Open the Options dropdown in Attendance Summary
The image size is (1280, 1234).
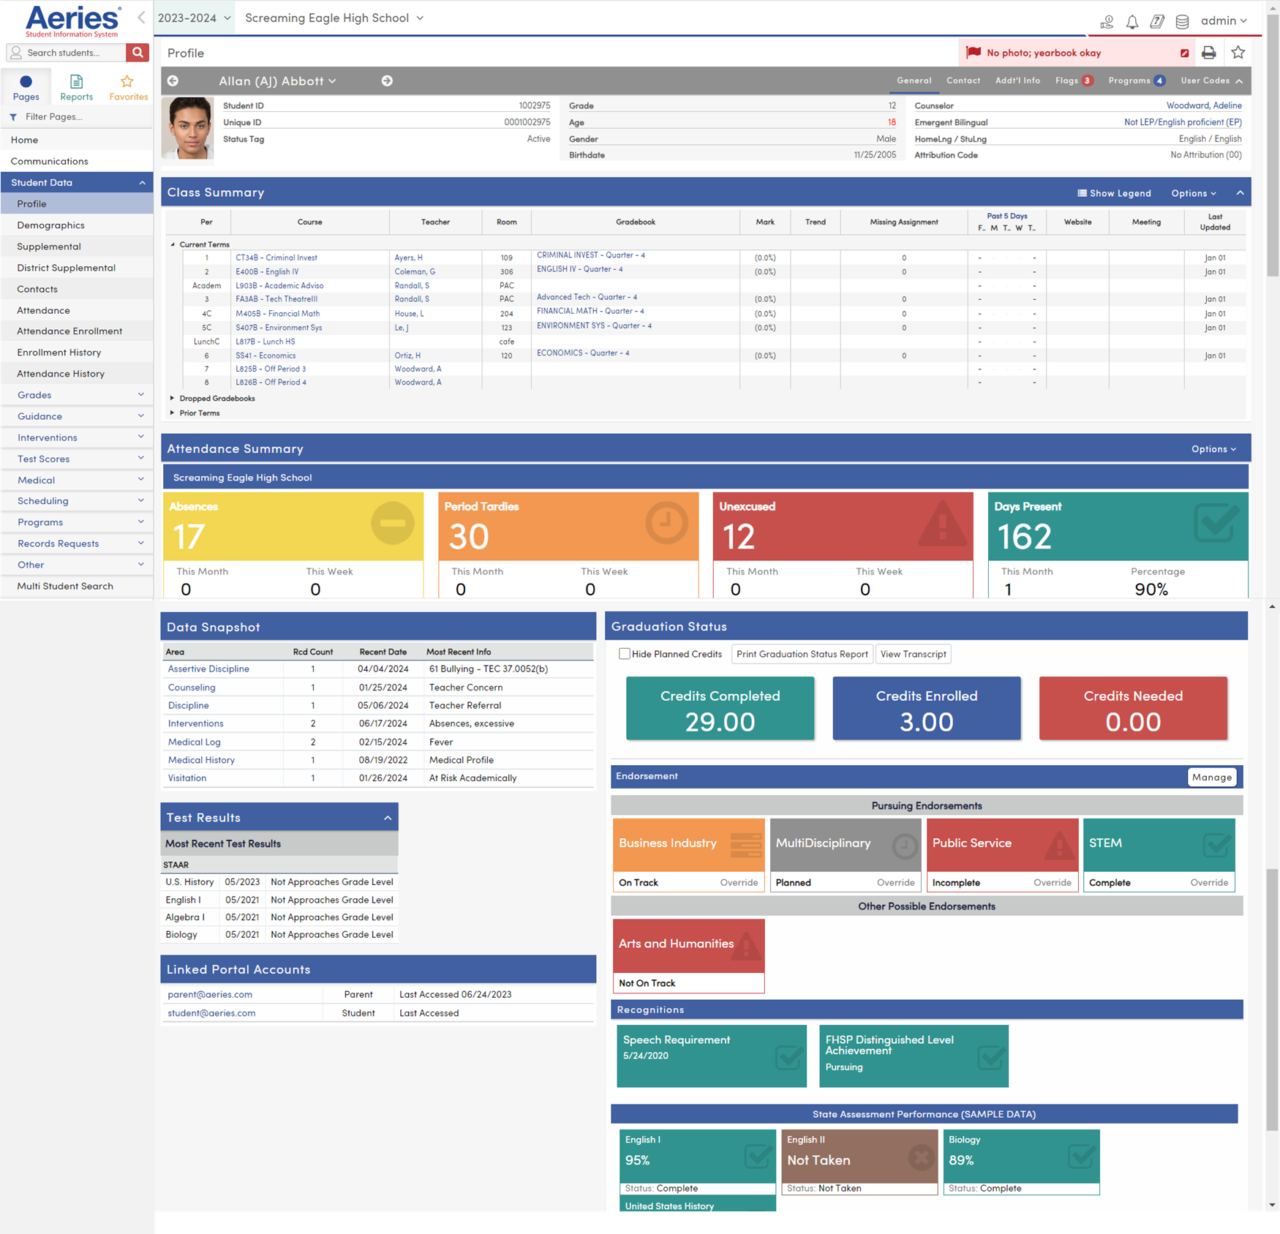[x=1213, y=448]
